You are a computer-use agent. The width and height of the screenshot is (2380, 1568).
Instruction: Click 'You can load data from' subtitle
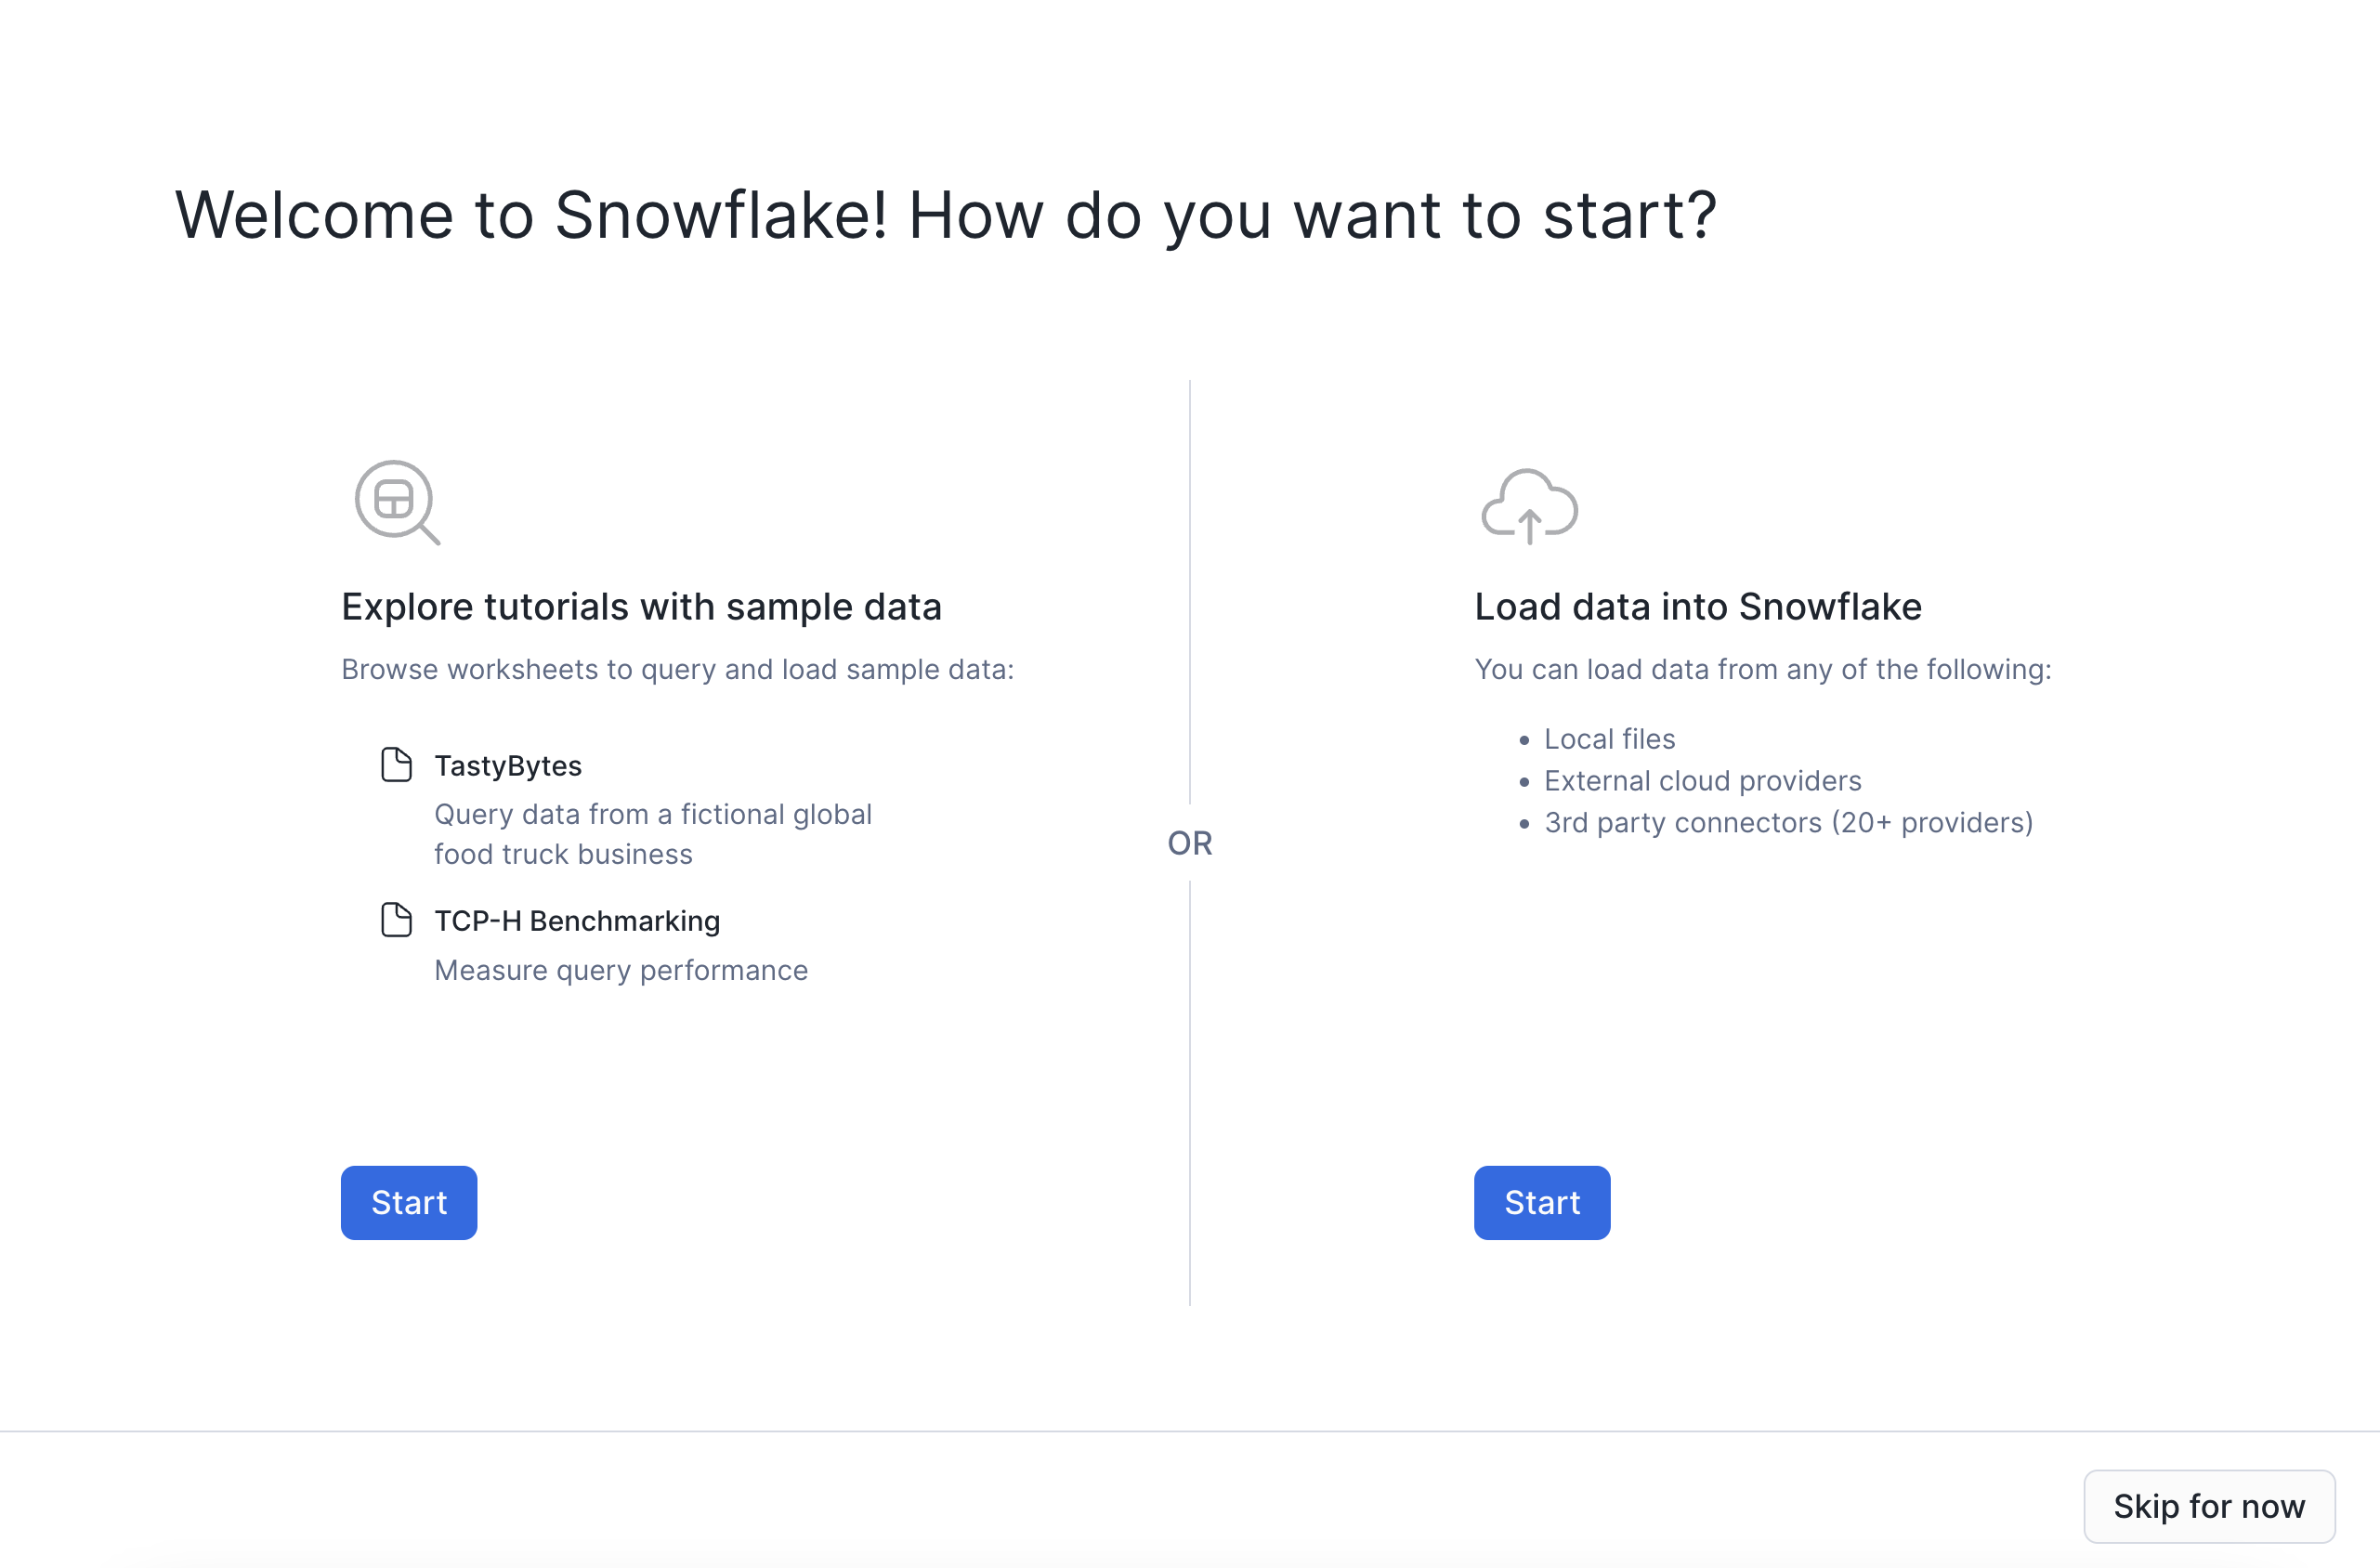click(x=1762, y=669)
